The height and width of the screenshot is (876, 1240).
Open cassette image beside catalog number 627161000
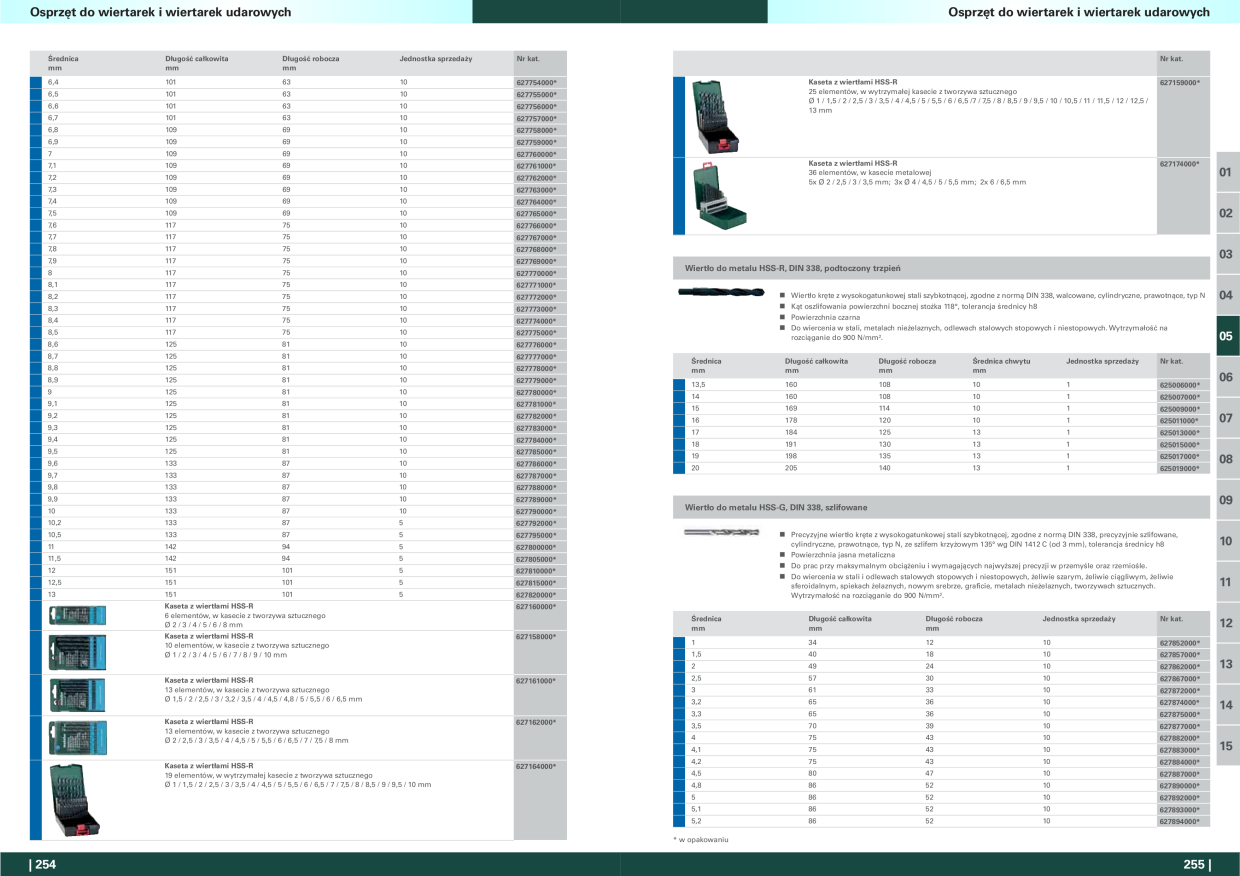[x=77, y=694]
